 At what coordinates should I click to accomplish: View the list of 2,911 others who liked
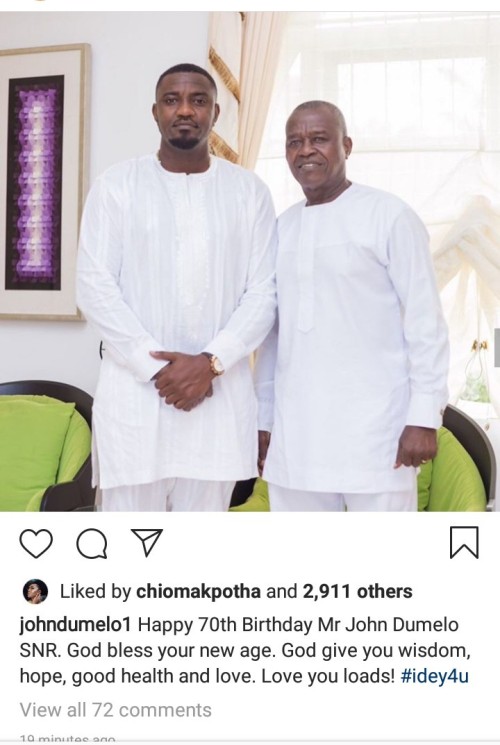tap(357, 591)
